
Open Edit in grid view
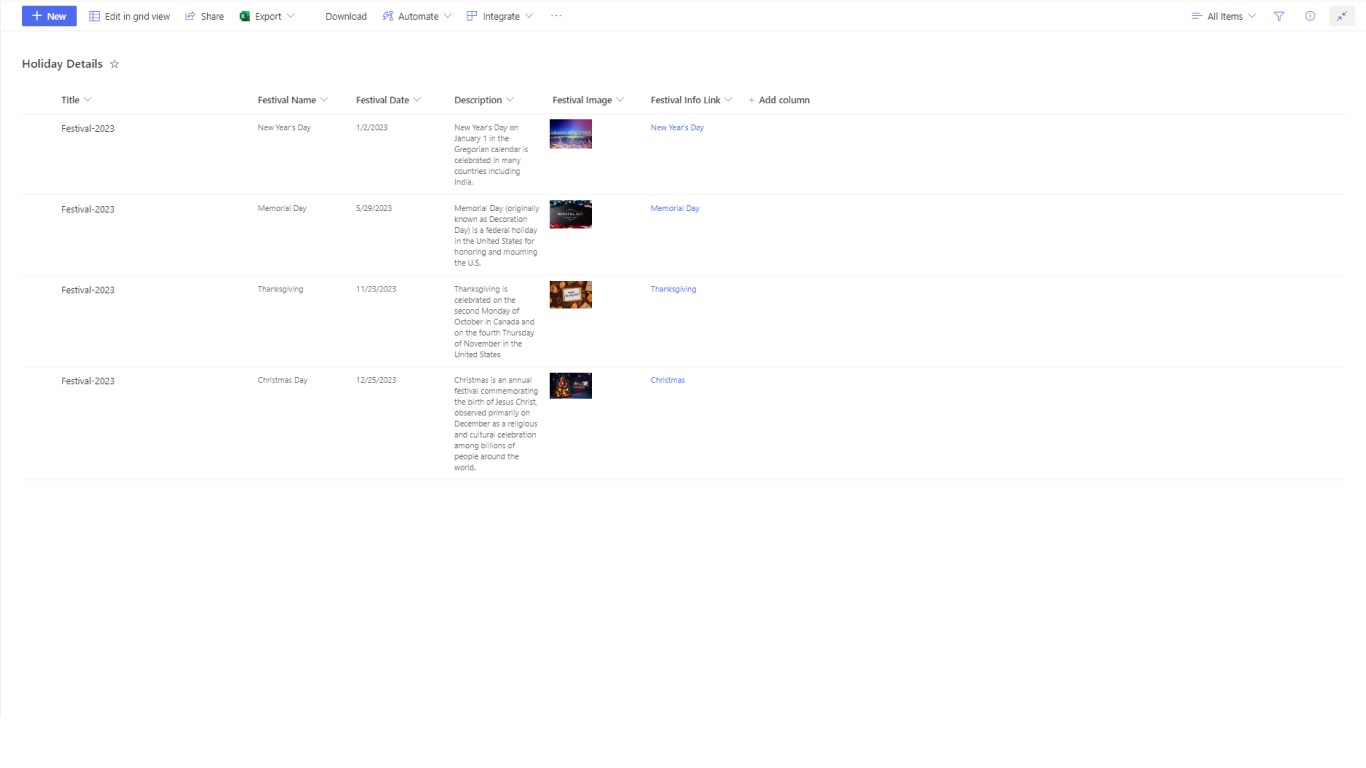tap(129, 16)
